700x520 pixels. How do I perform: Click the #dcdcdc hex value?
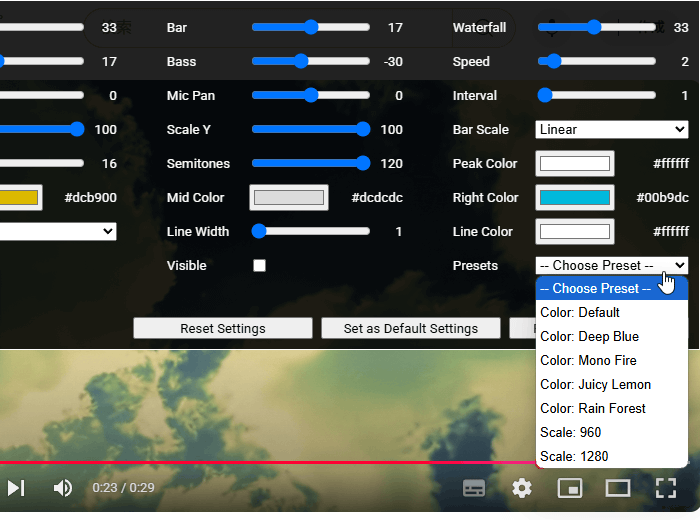[377, 197]
